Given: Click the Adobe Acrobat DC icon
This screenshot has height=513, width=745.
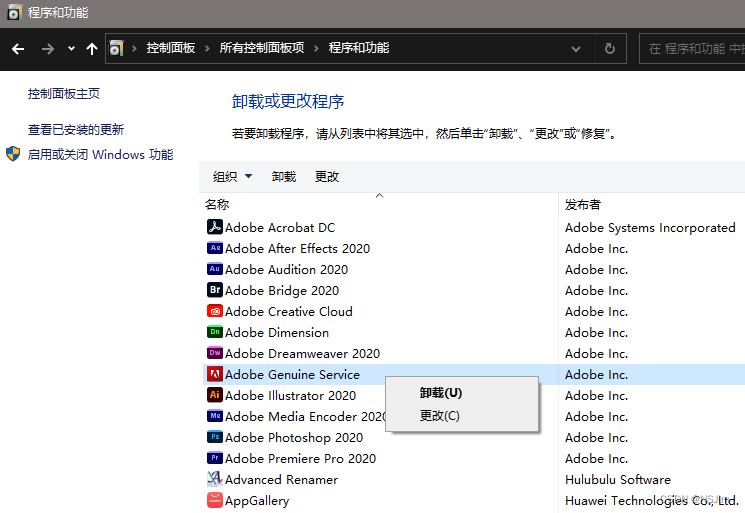Looking at the screenshot, I should 215,227.
